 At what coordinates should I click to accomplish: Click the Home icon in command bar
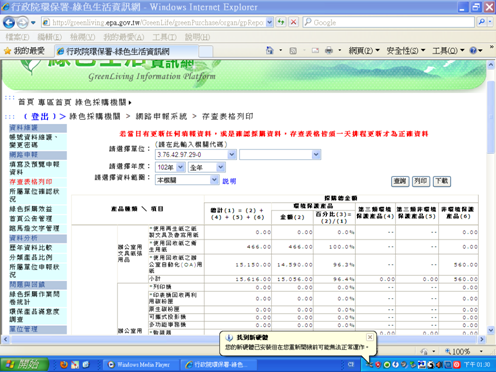tap(269, 51)
